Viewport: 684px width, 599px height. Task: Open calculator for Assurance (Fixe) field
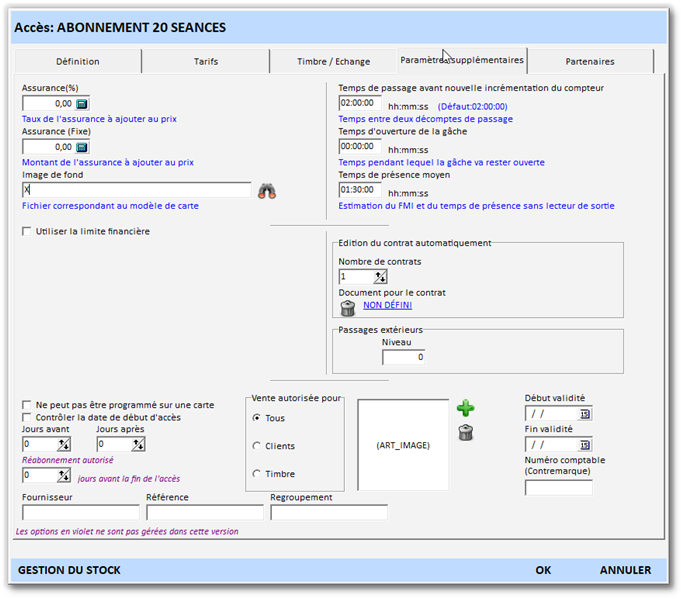[82, 147]
